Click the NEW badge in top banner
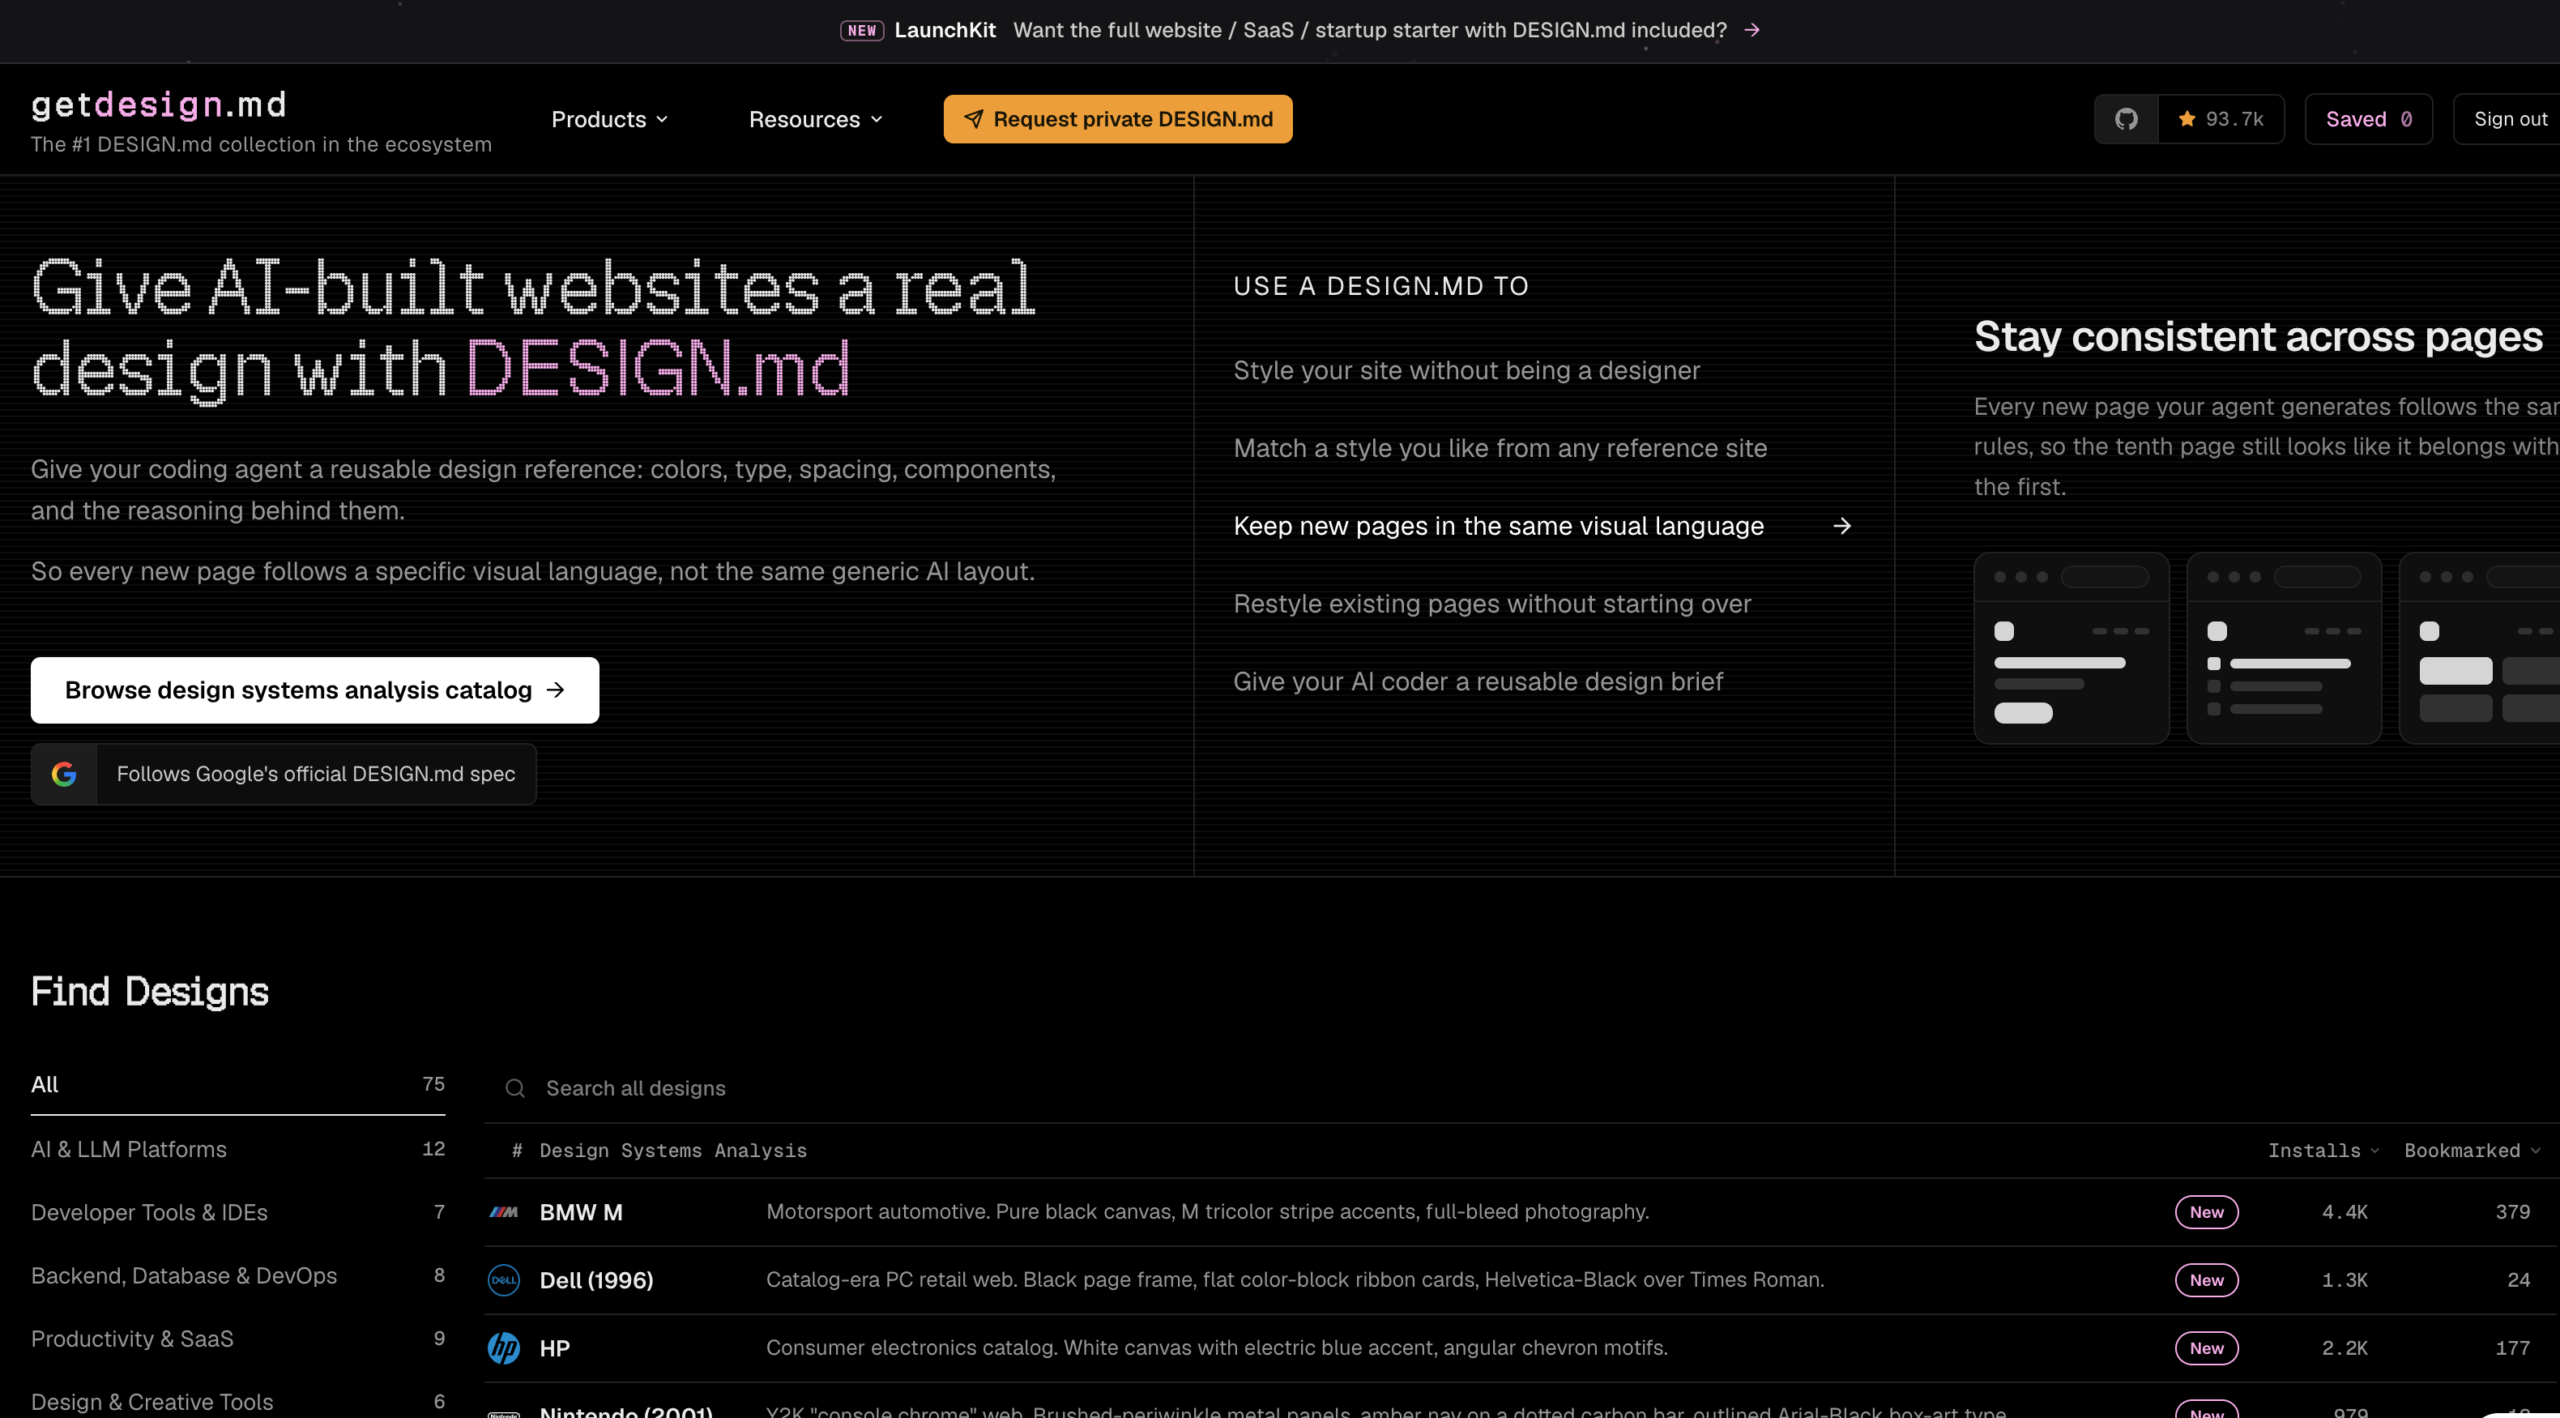2560x1418 pixels. tap(861, 30)
